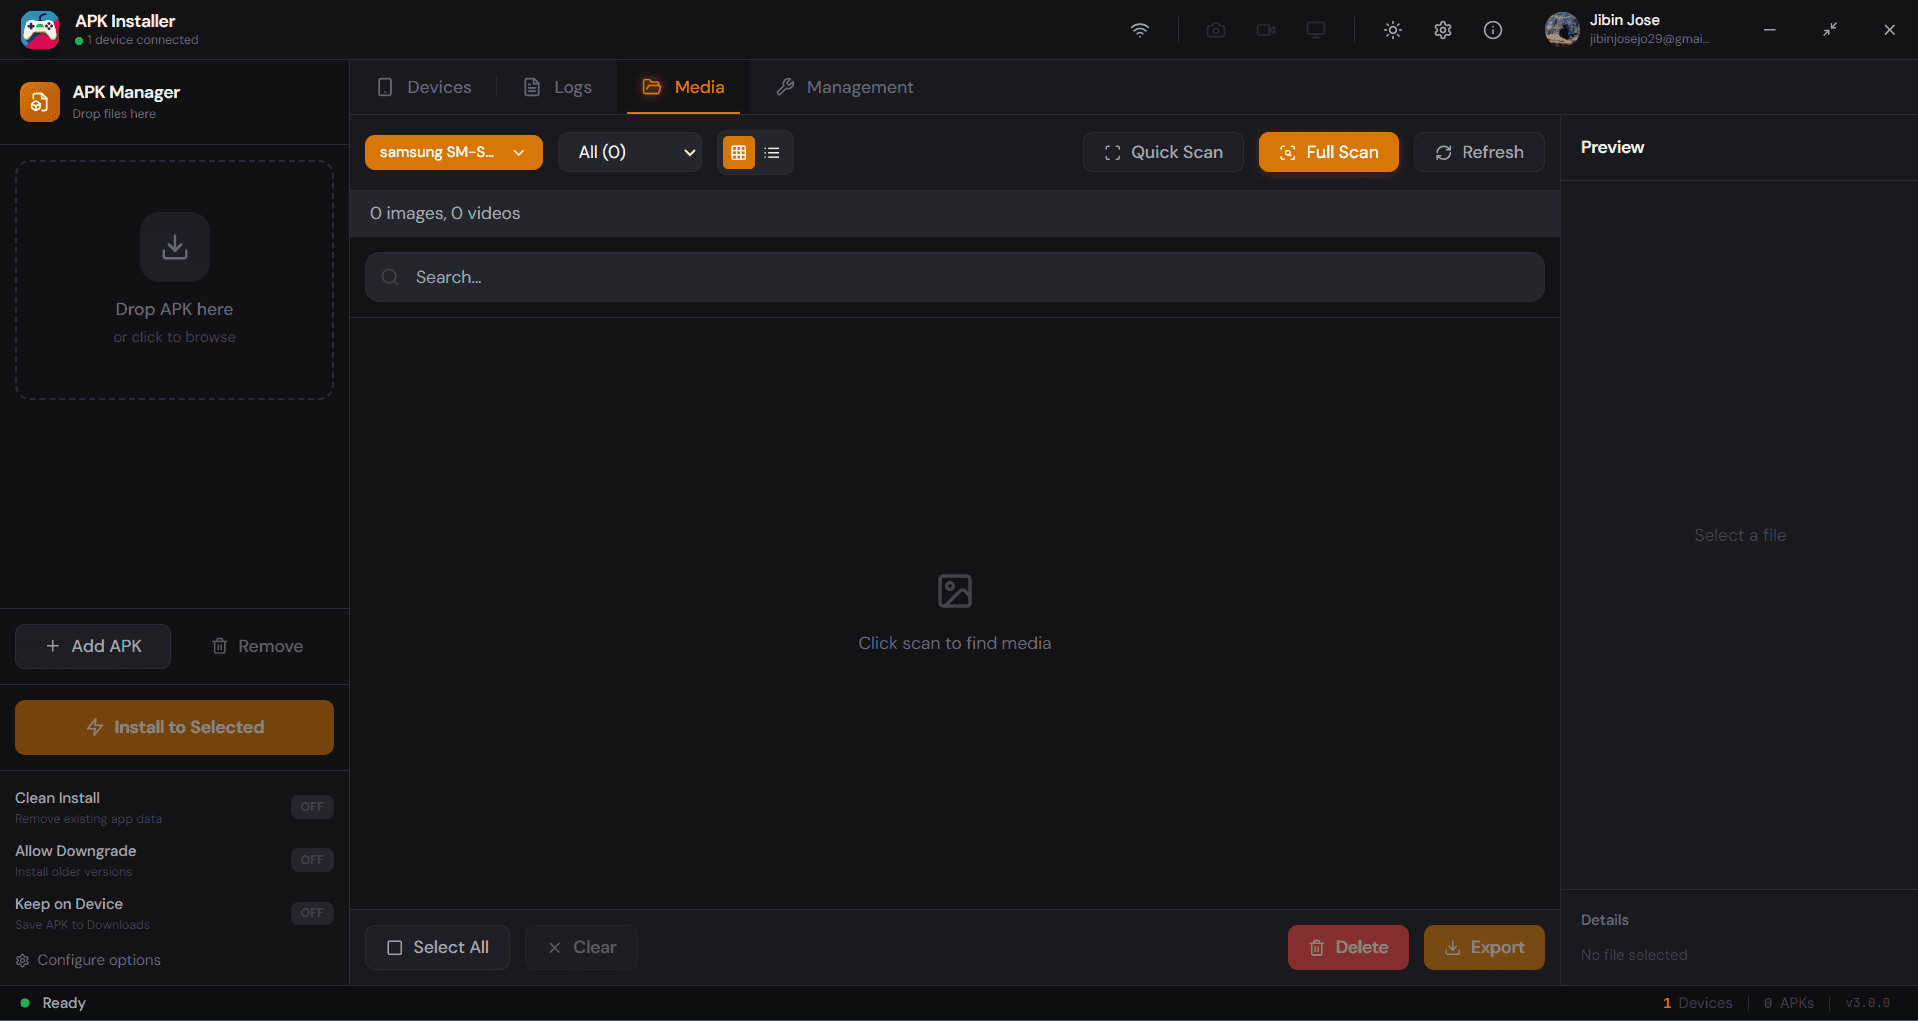Image resolution: width=1918 pixels, height=1021 pixels.
Task: Enable the Clean Install option
Action: (x=311, y=806)
